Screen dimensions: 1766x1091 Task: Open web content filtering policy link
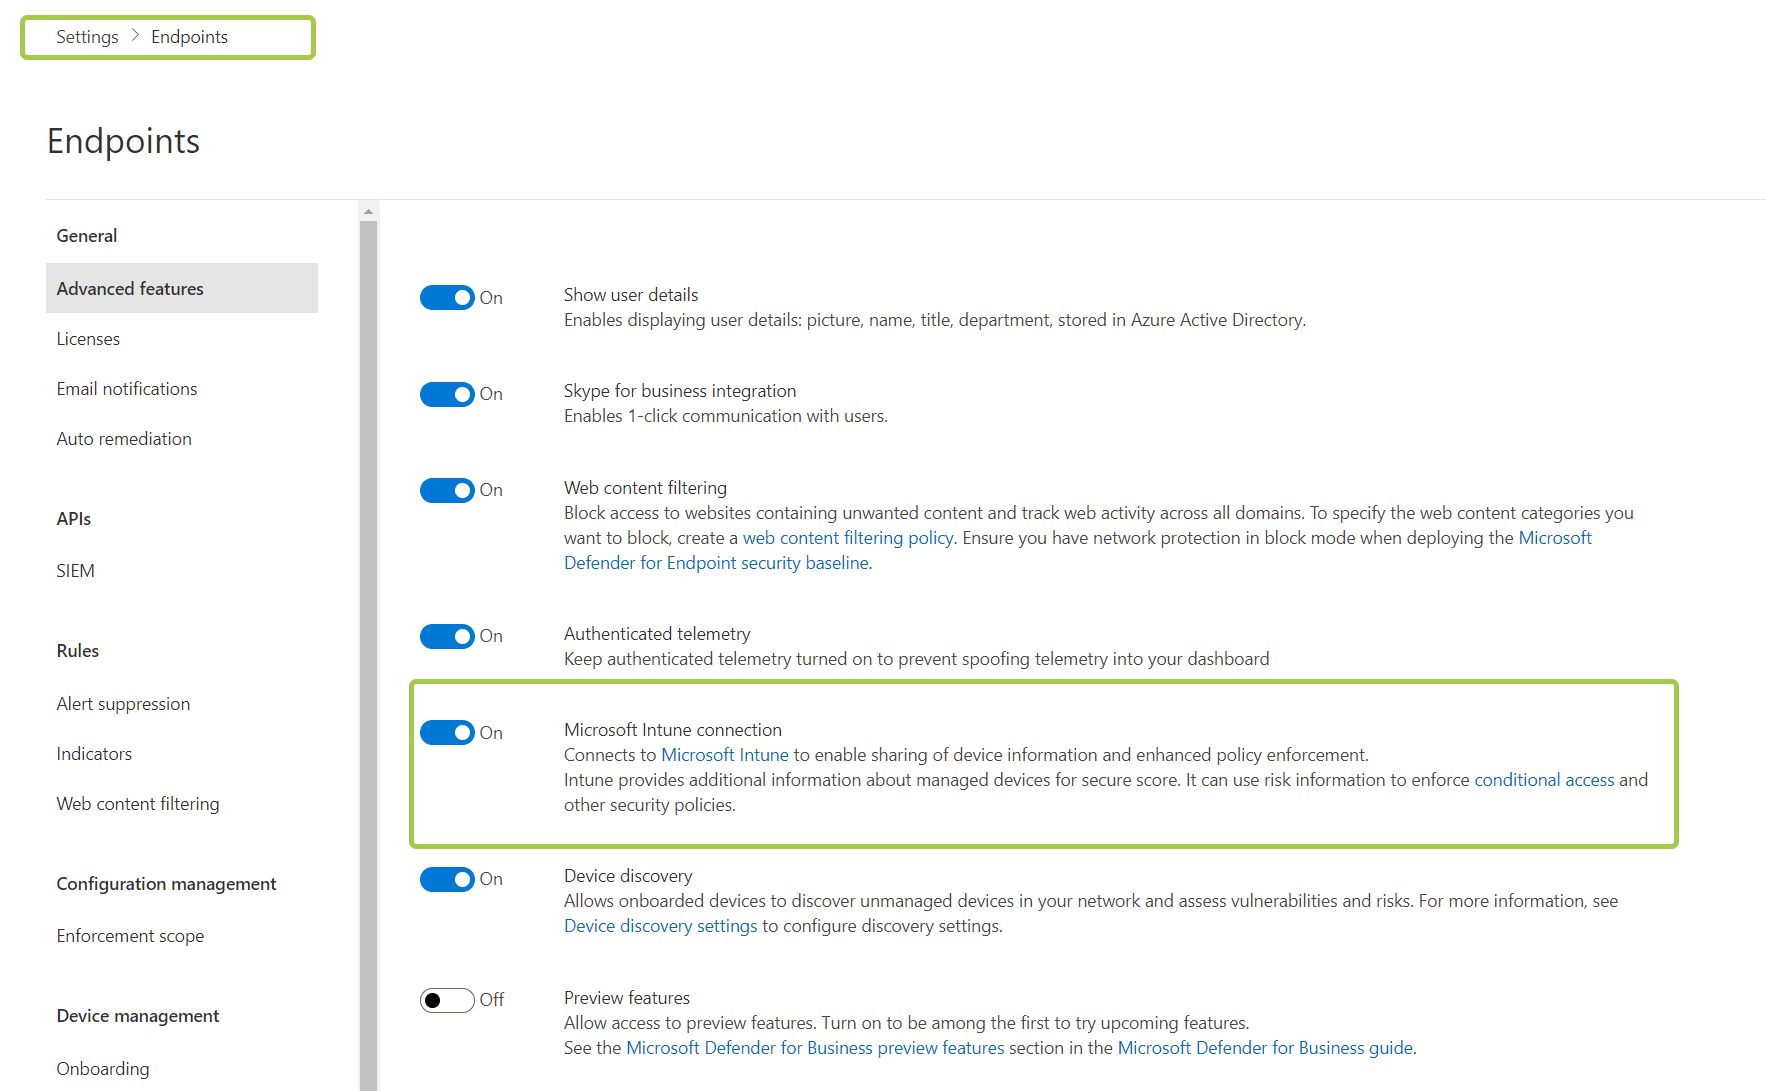click(848, 538)
